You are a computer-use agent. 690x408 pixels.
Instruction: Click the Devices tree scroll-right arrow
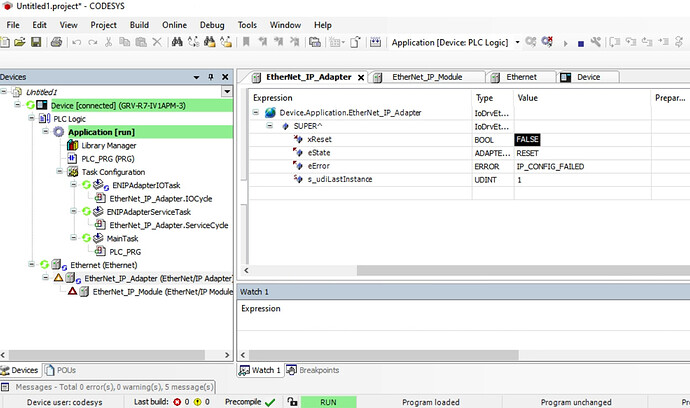(x=227, y=355)
